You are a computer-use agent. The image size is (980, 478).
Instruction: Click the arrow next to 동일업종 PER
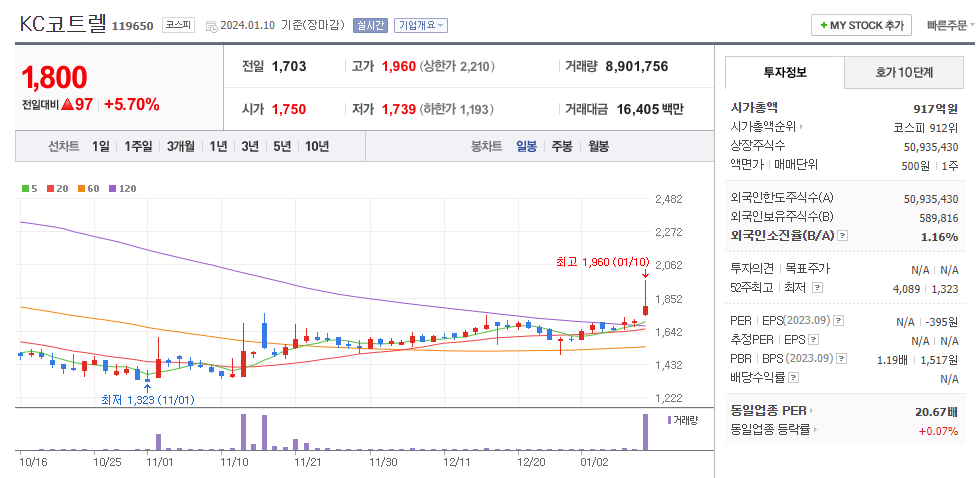point(811,411)
